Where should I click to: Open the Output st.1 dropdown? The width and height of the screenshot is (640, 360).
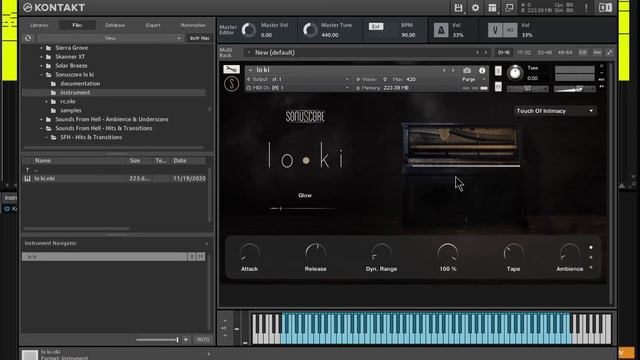(x=298, y=79)
